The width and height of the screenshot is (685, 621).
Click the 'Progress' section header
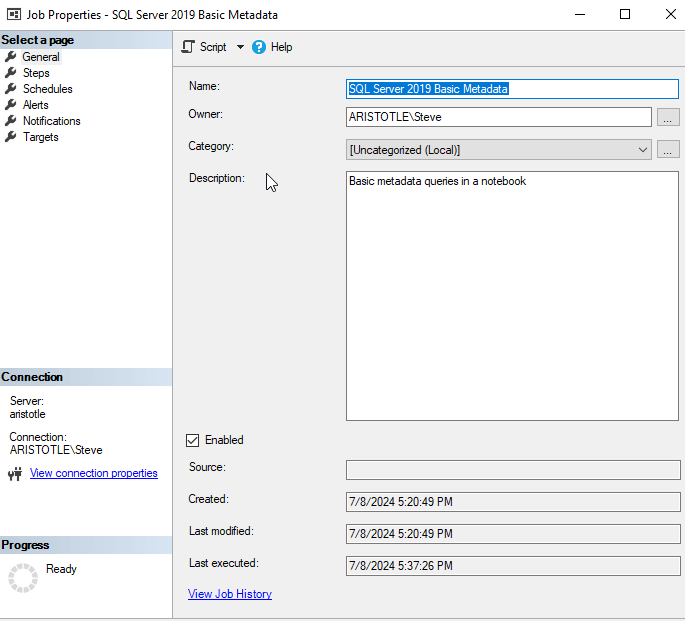(x=86, y=545)
